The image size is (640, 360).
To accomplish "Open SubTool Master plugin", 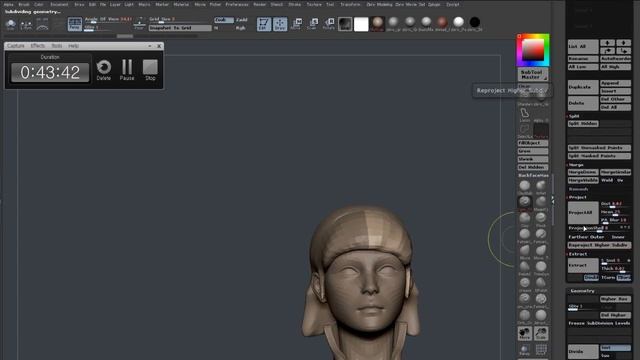I will pos(533,74).
